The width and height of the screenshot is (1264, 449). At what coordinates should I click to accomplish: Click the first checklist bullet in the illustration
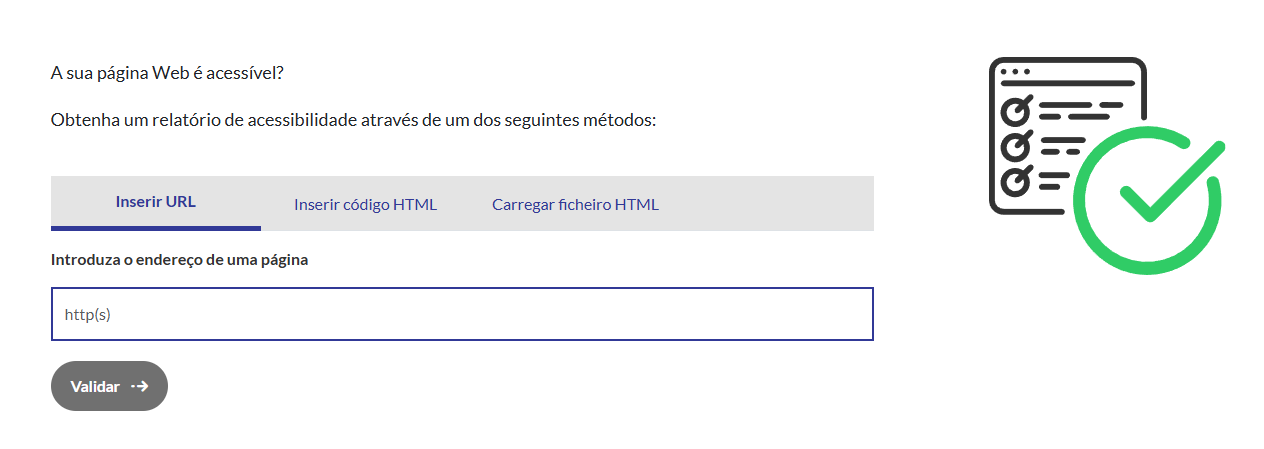1015,106
